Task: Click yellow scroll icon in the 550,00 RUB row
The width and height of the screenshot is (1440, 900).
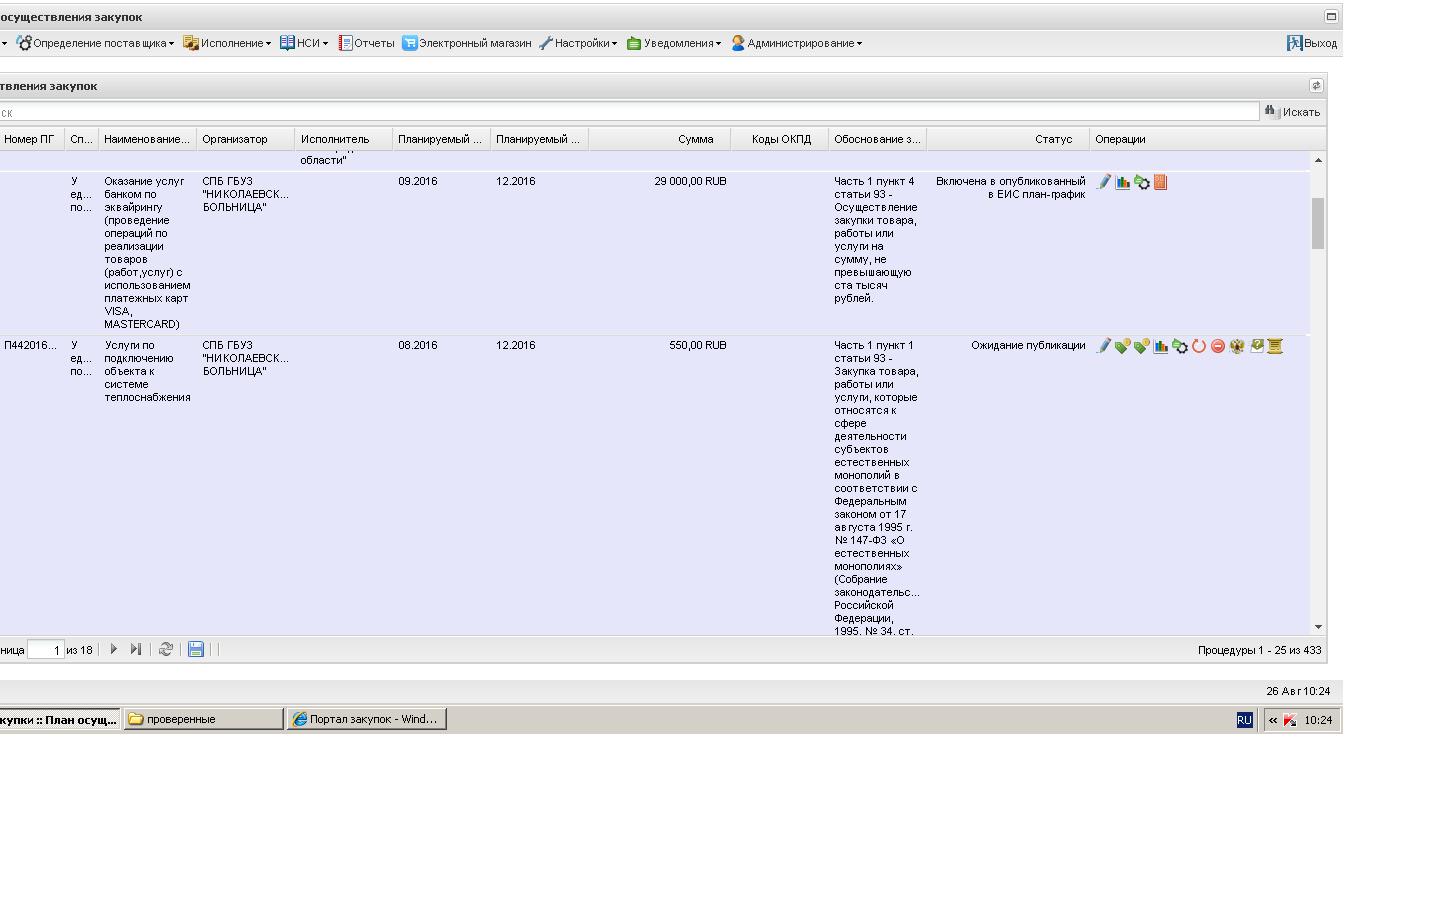Action: click(1275, 346)
